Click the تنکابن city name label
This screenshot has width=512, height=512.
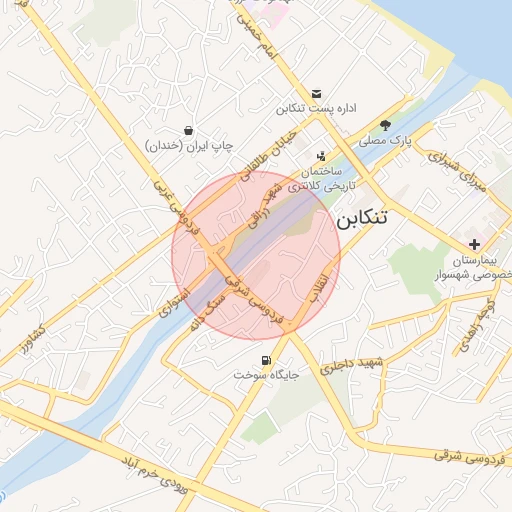click(362, 218)
